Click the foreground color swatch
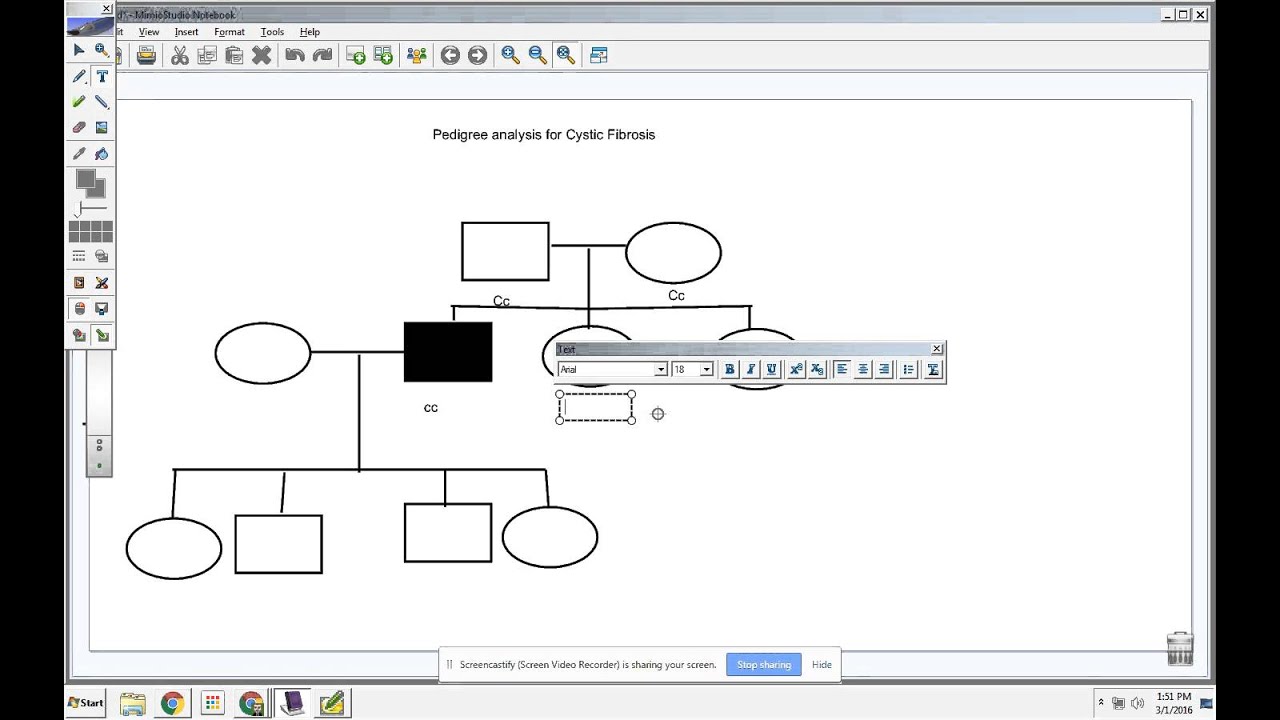The width and height of the screenshot is (1280, 720). coord(85,179)
